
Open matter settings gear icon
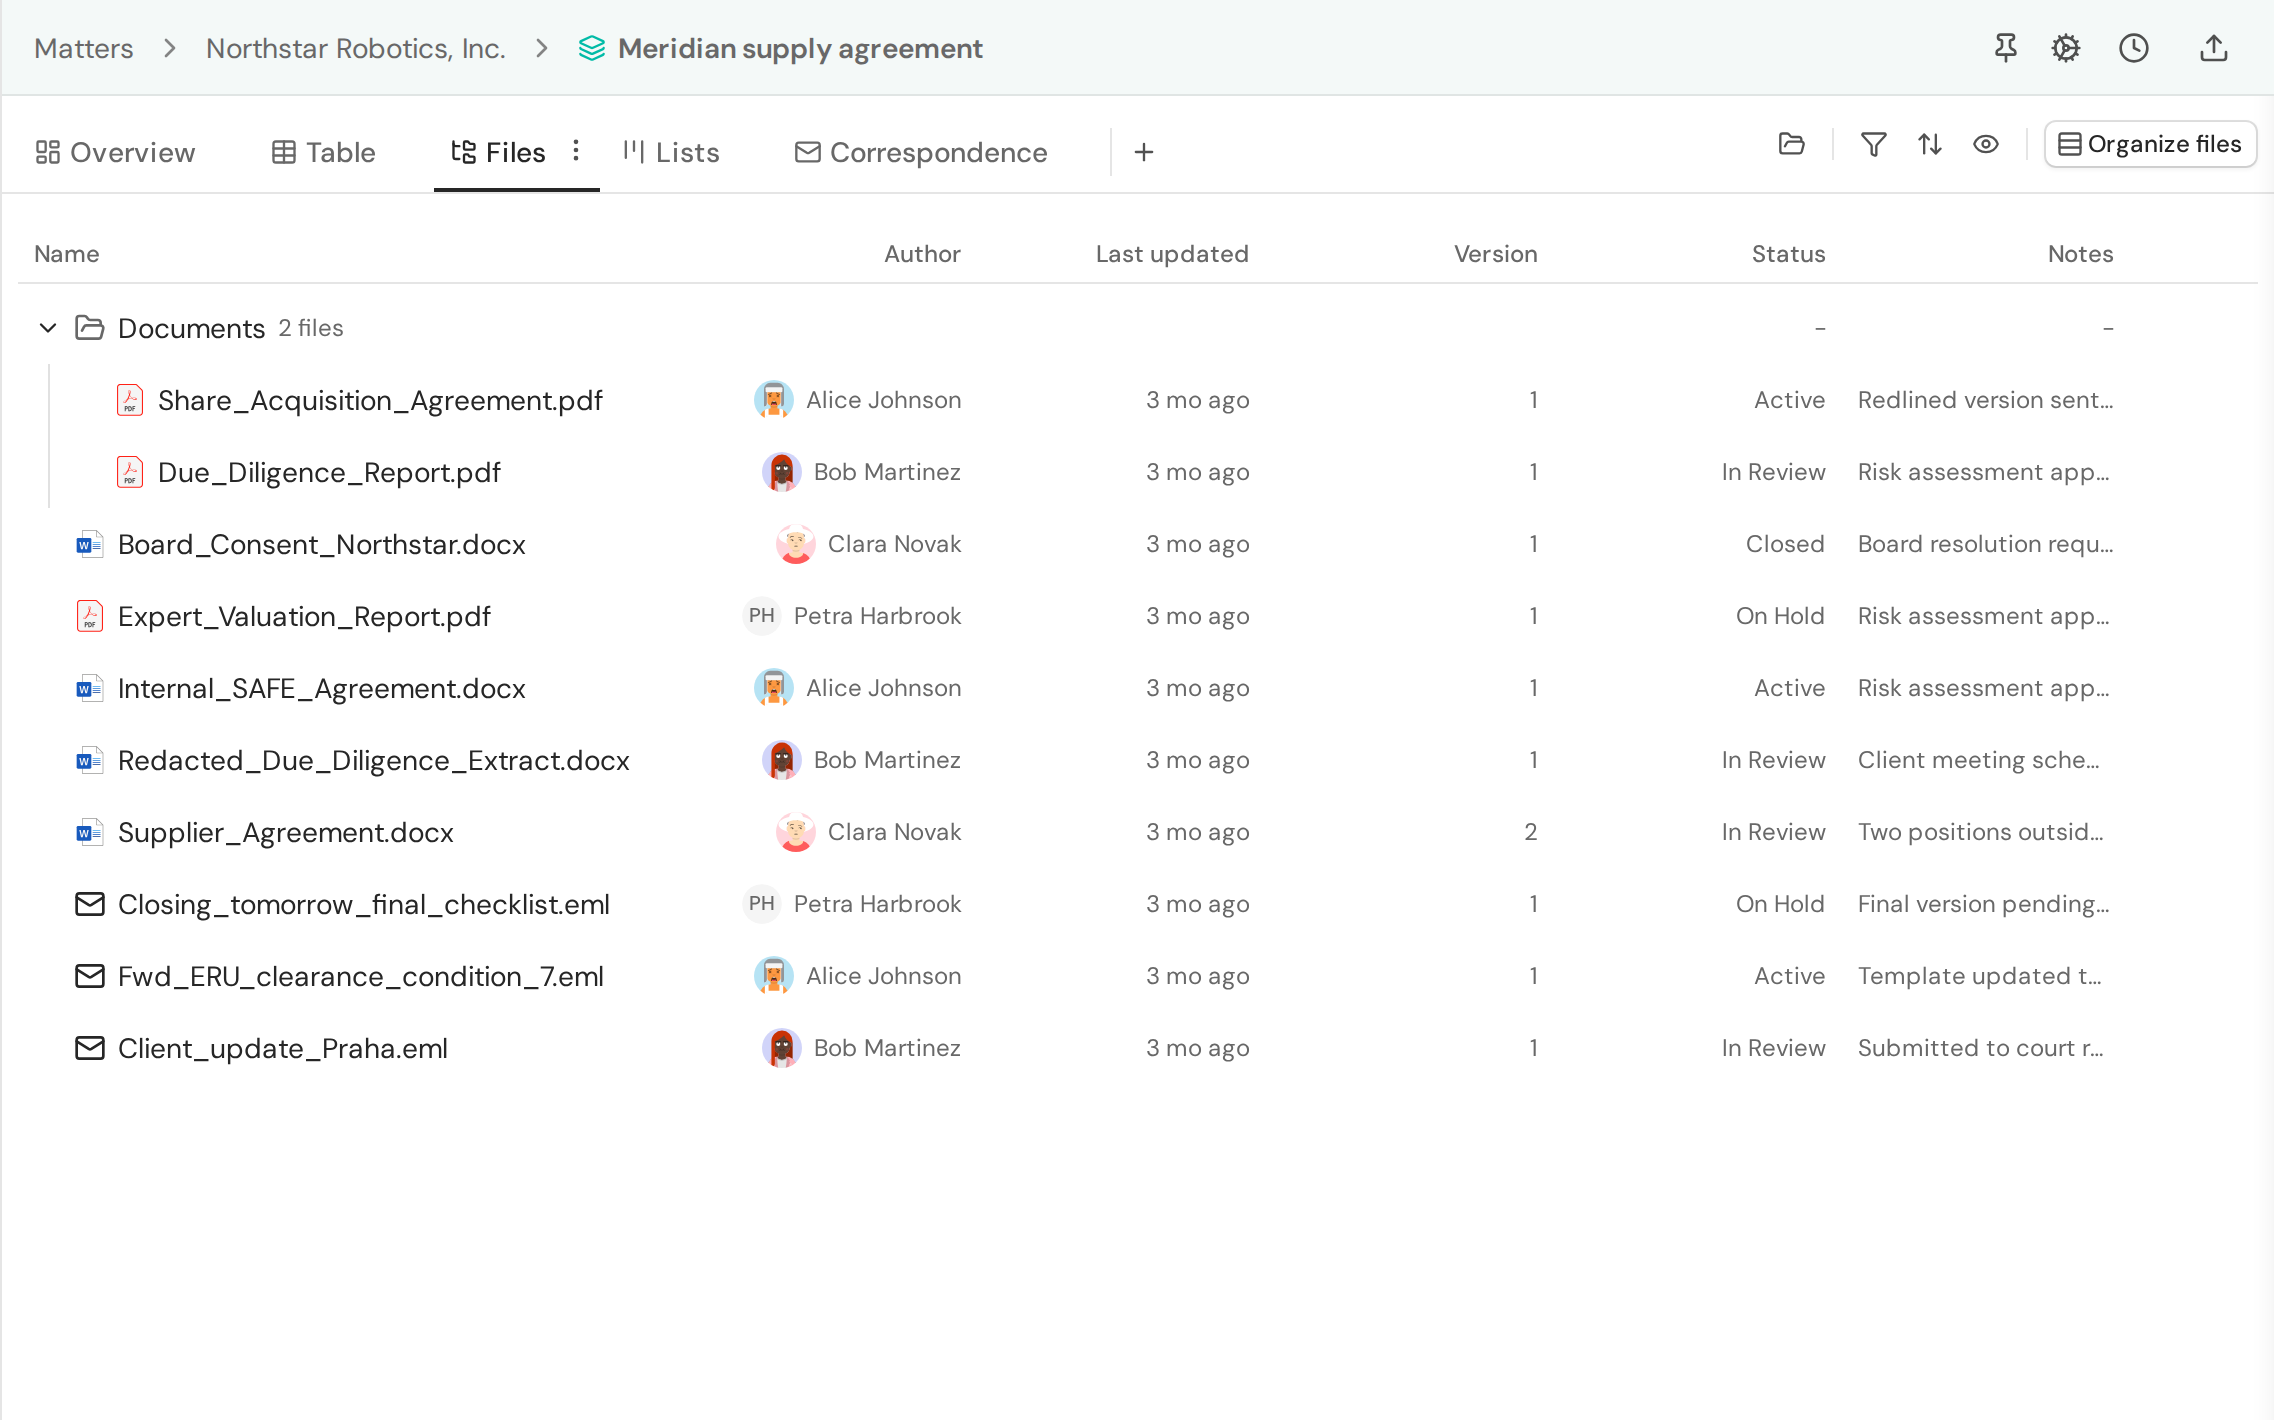tap(2066, 48)
